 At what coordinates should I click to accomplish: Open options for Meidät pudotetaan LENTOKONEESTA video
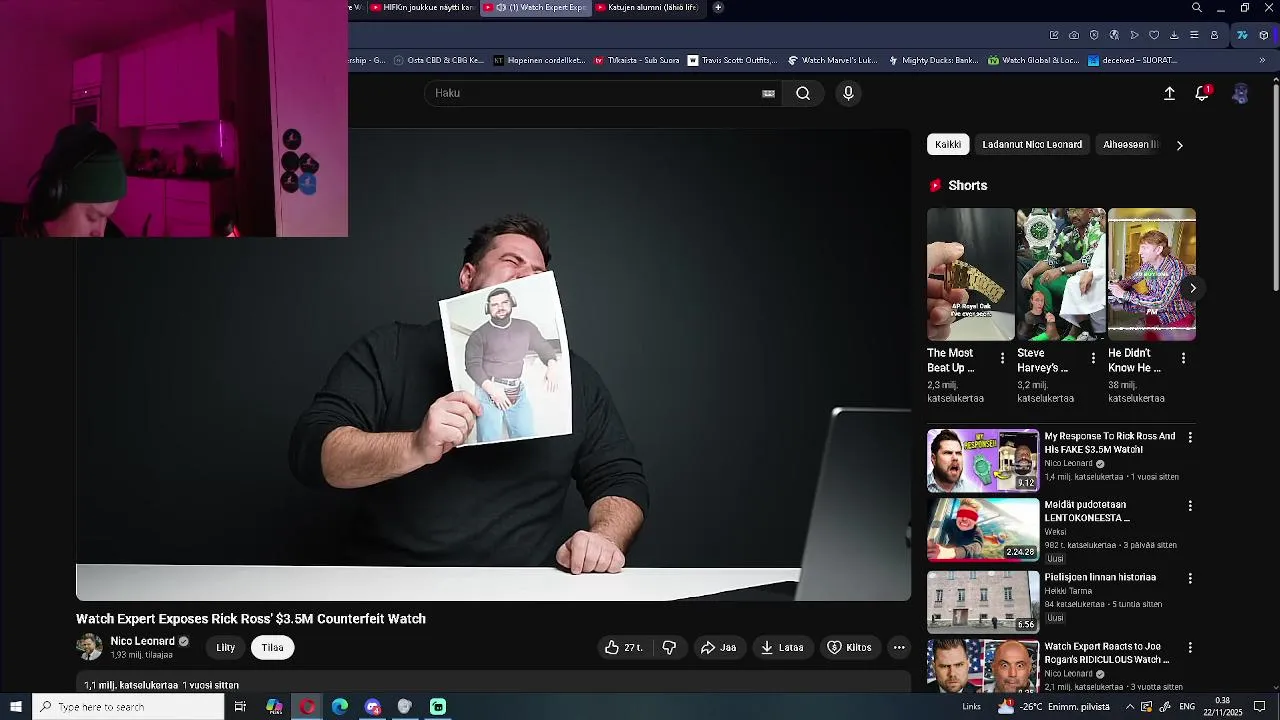[1190, 506]
